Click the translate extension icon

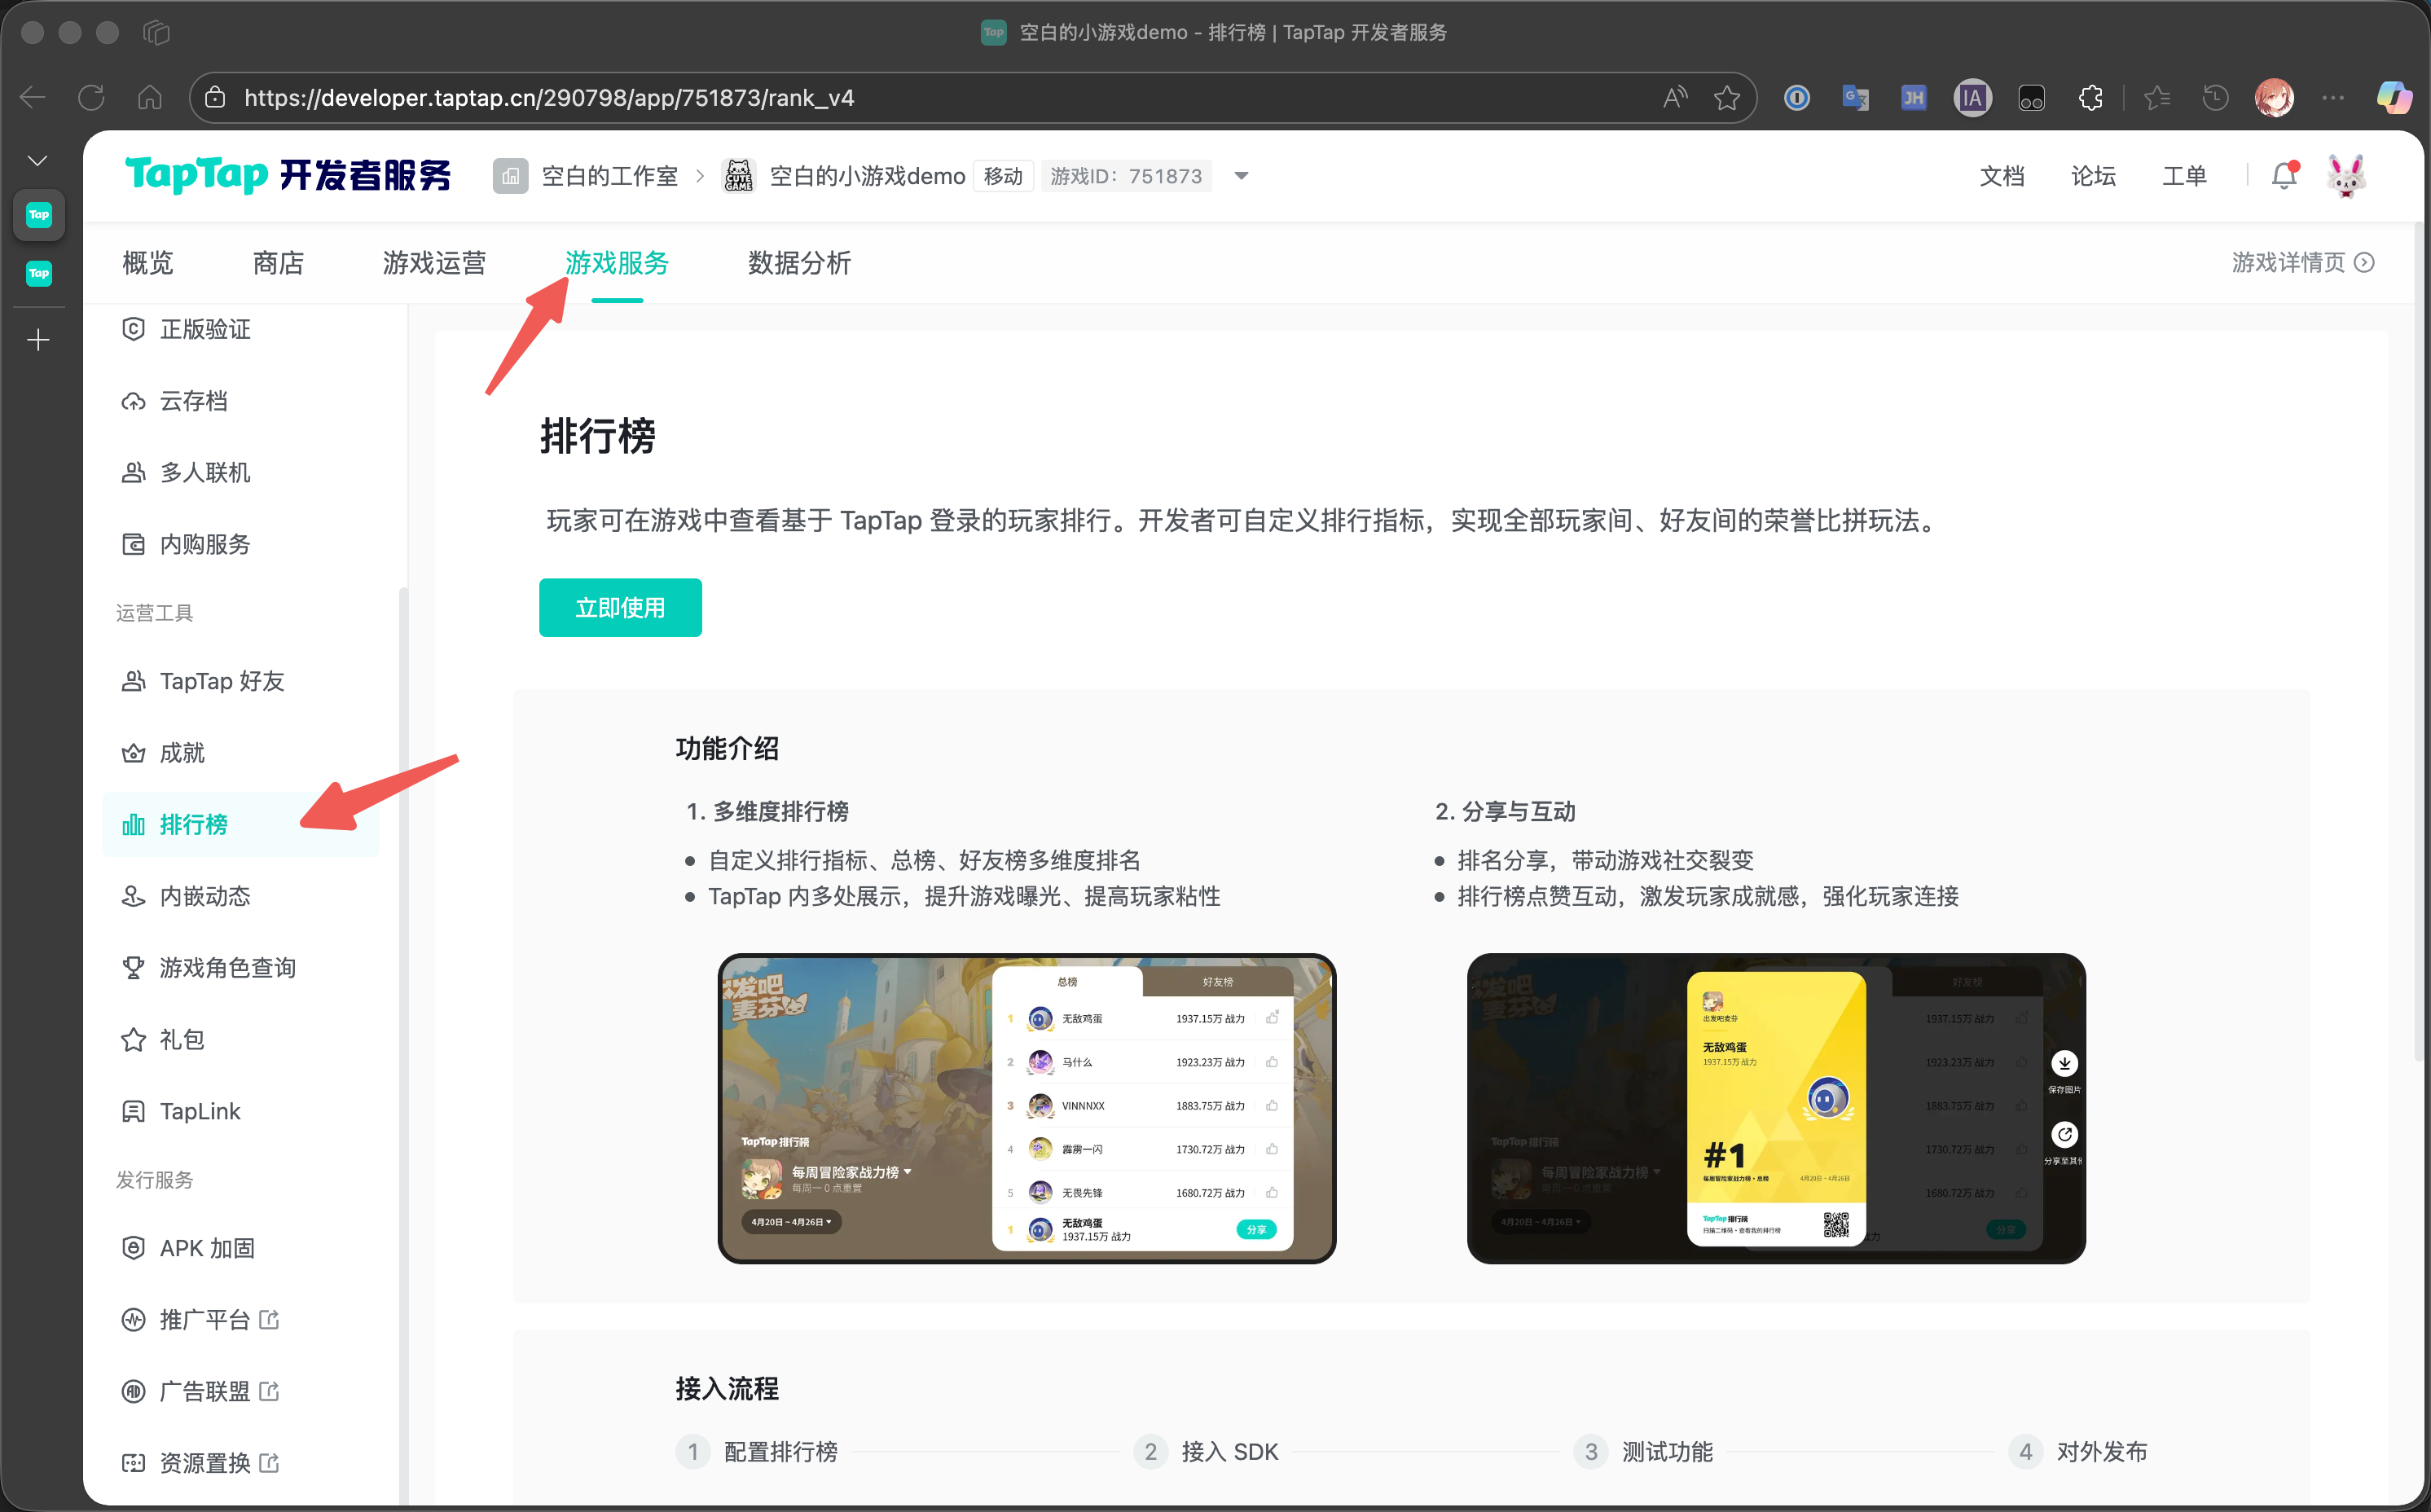(1856, 98)
